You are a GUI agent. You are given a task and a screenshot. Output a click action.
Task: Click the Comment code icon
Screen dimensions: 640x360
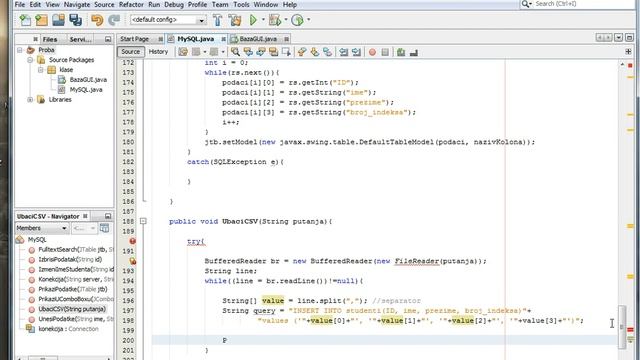tap(401, 52)
